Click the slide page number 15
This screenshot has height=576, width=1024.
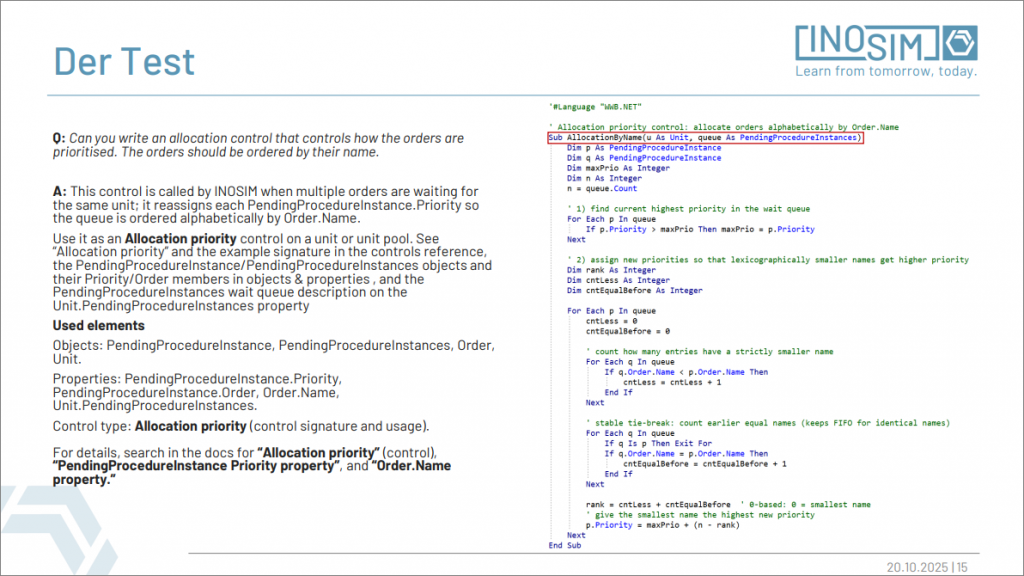tap(963, 567)
